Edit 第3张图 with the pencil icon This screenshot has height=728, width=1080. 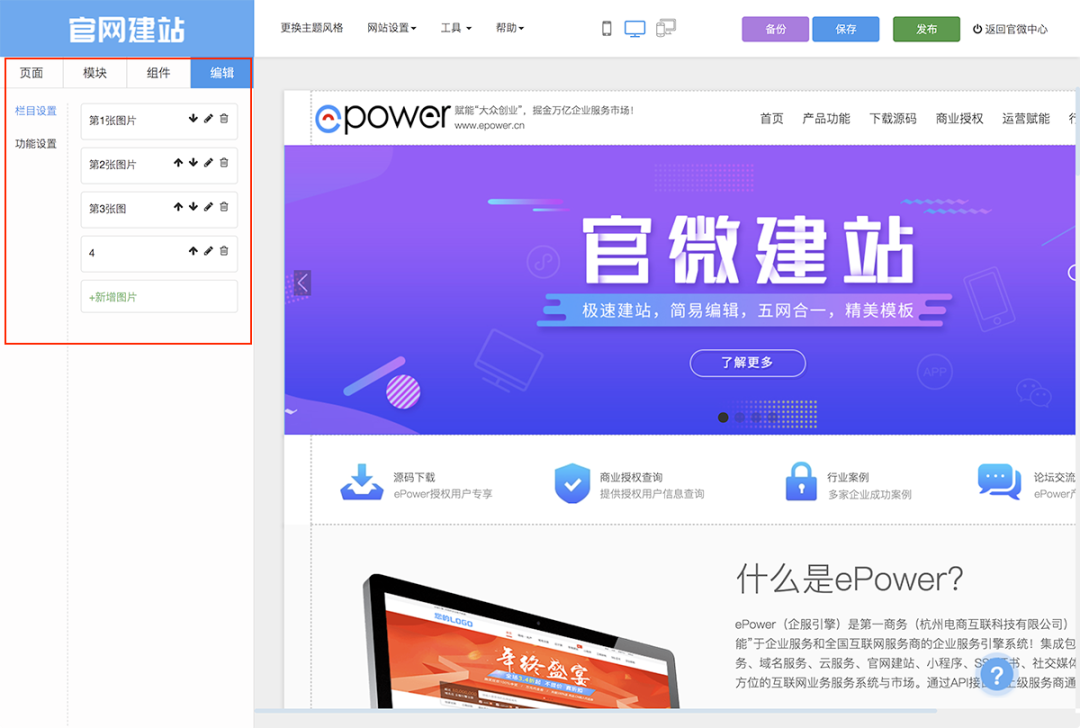208,207
